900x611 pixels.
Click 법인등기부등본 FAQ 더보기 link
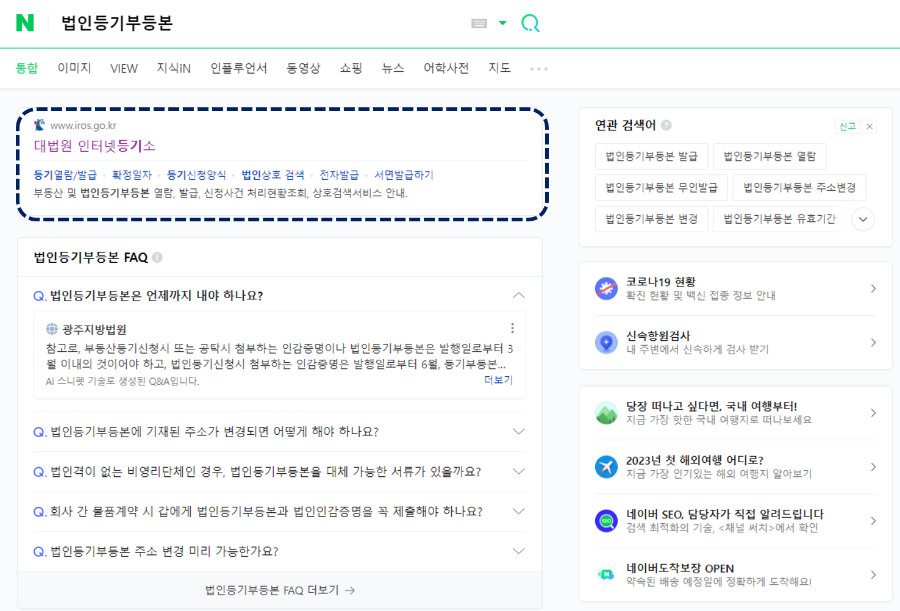280,590
